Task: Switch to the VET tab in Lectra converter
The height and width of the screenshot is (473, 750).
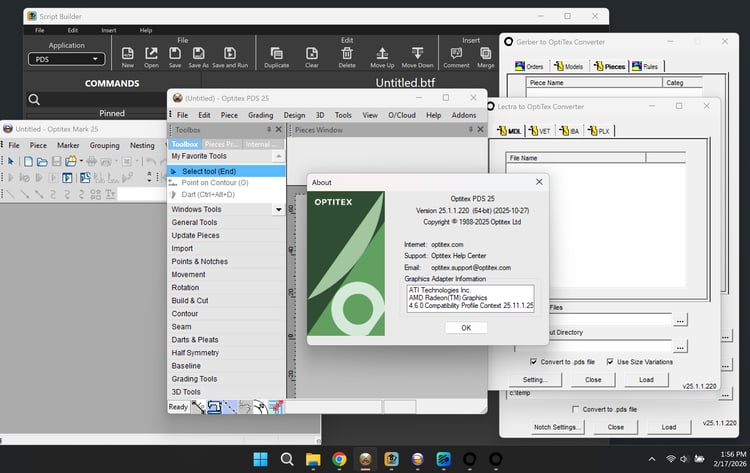Action: [539, 131]
